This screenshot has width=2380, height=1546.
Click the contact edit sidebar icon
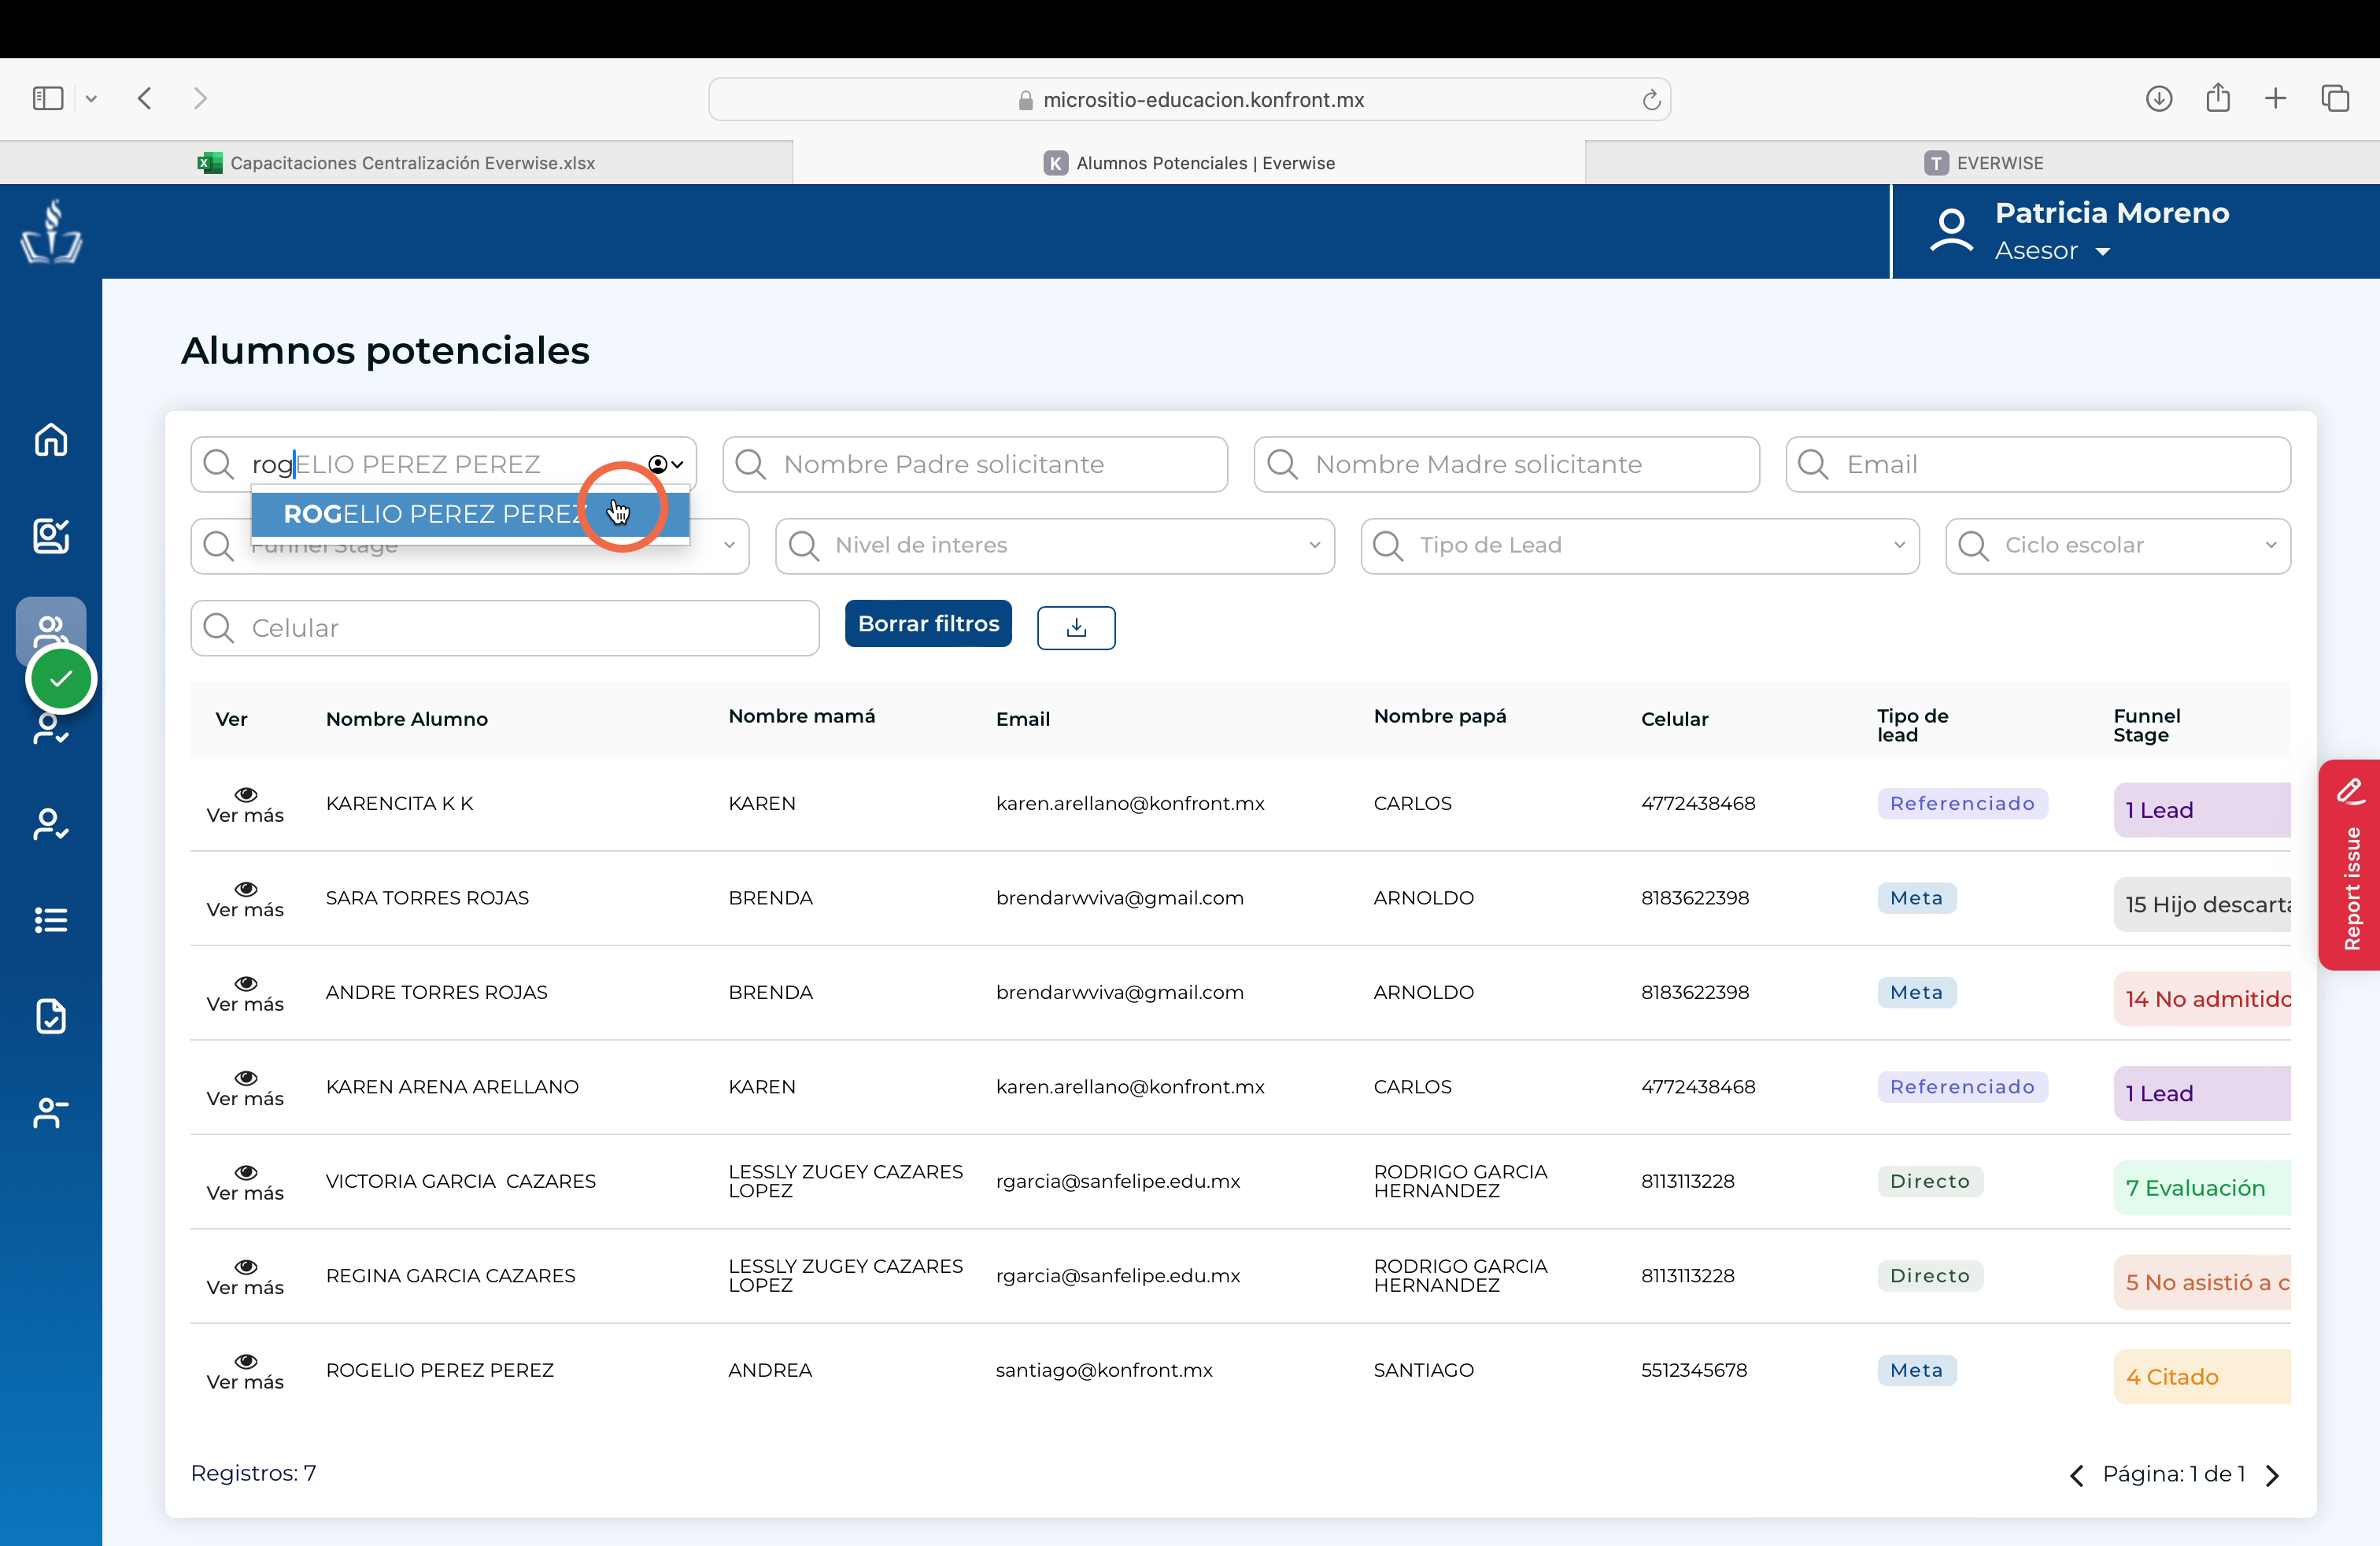pyautogui.click(x=51, y=536)
